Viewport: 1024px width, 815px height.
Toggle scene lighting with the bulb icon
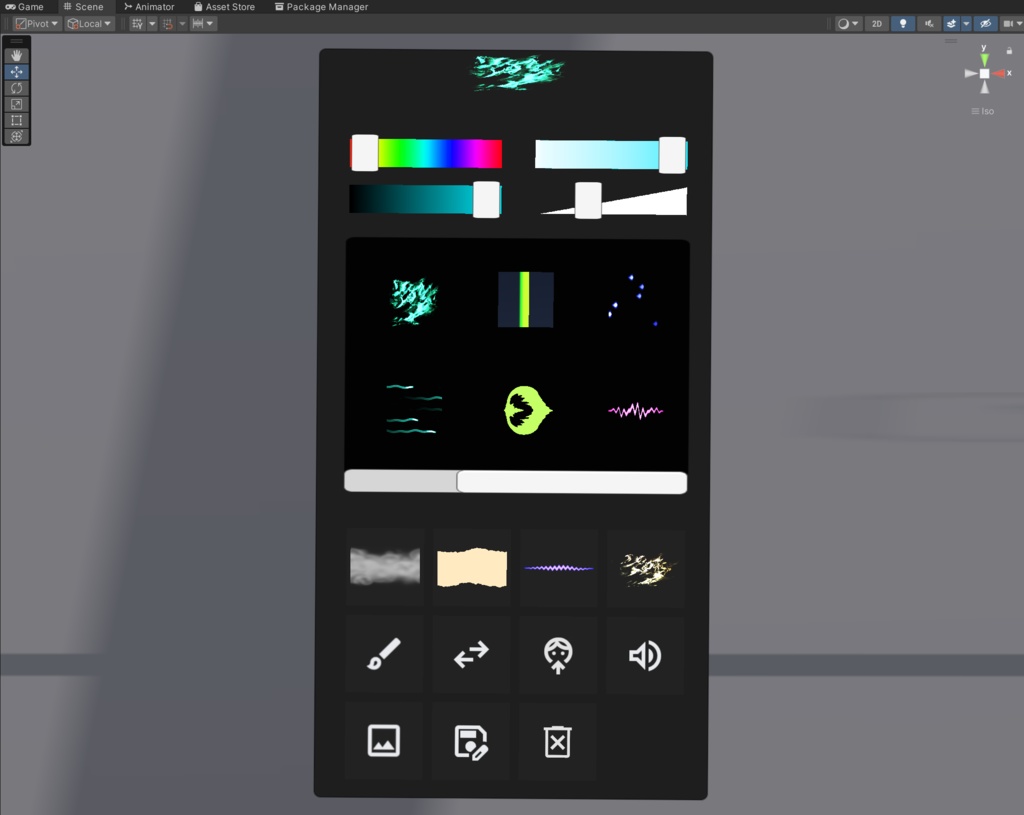(902, 22)
